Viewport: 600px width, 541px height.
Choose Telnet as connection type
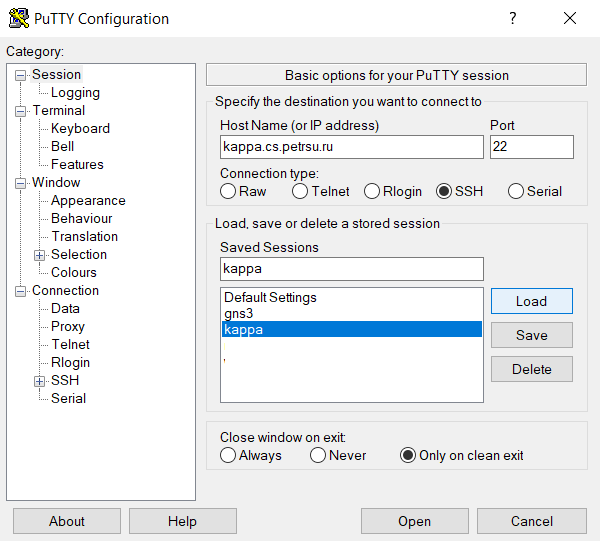300,191
